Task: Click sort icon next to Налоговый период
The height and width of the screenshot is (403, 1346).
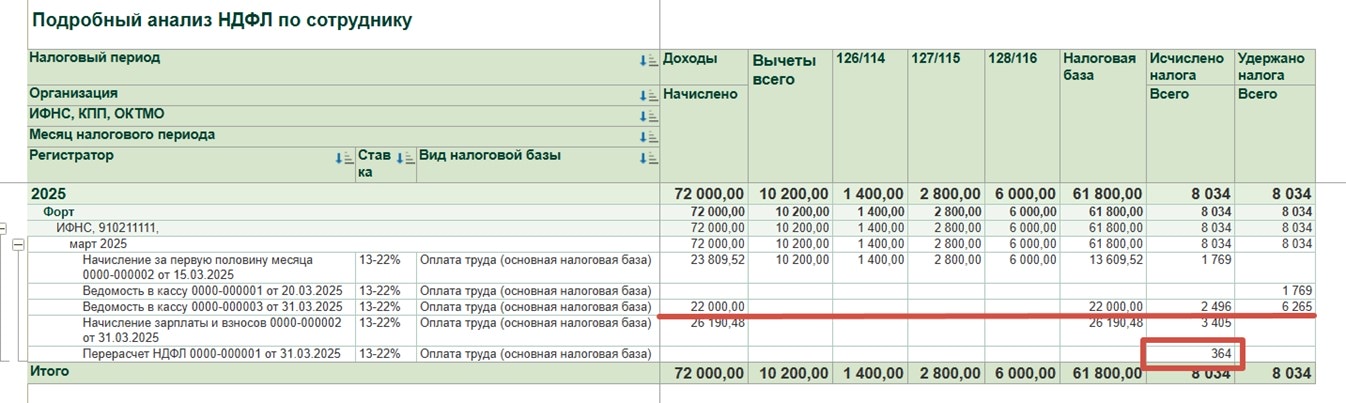Action: [648, 61]
